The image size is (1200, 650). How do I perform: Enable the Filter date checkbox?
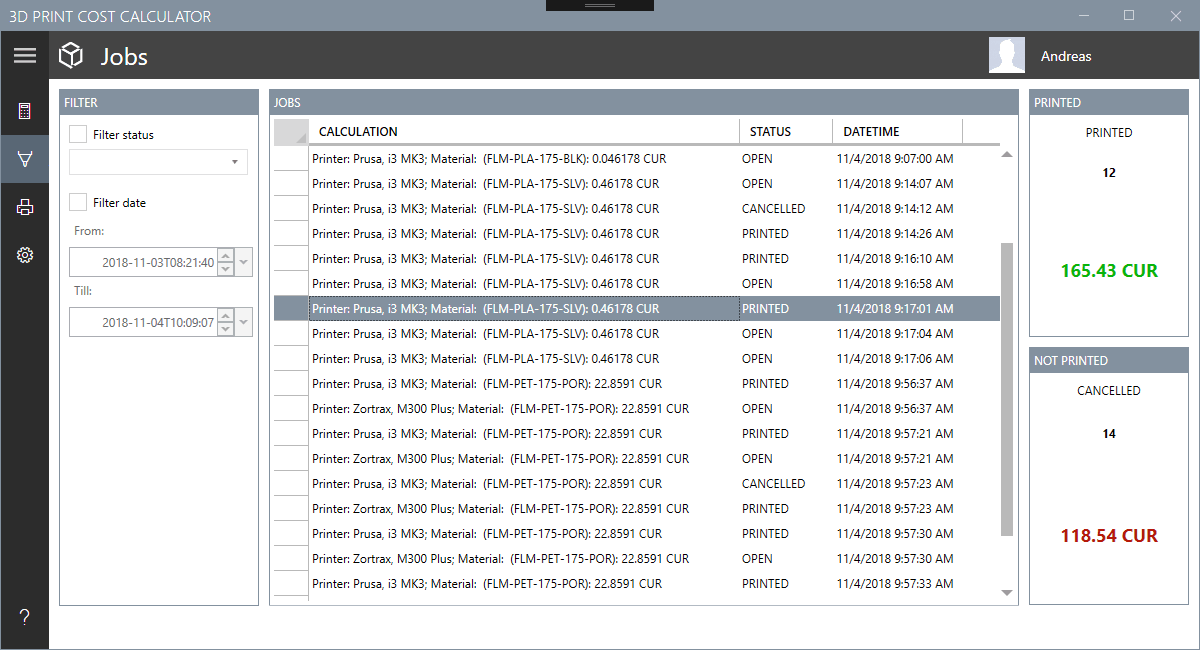[x=78, y=202]
